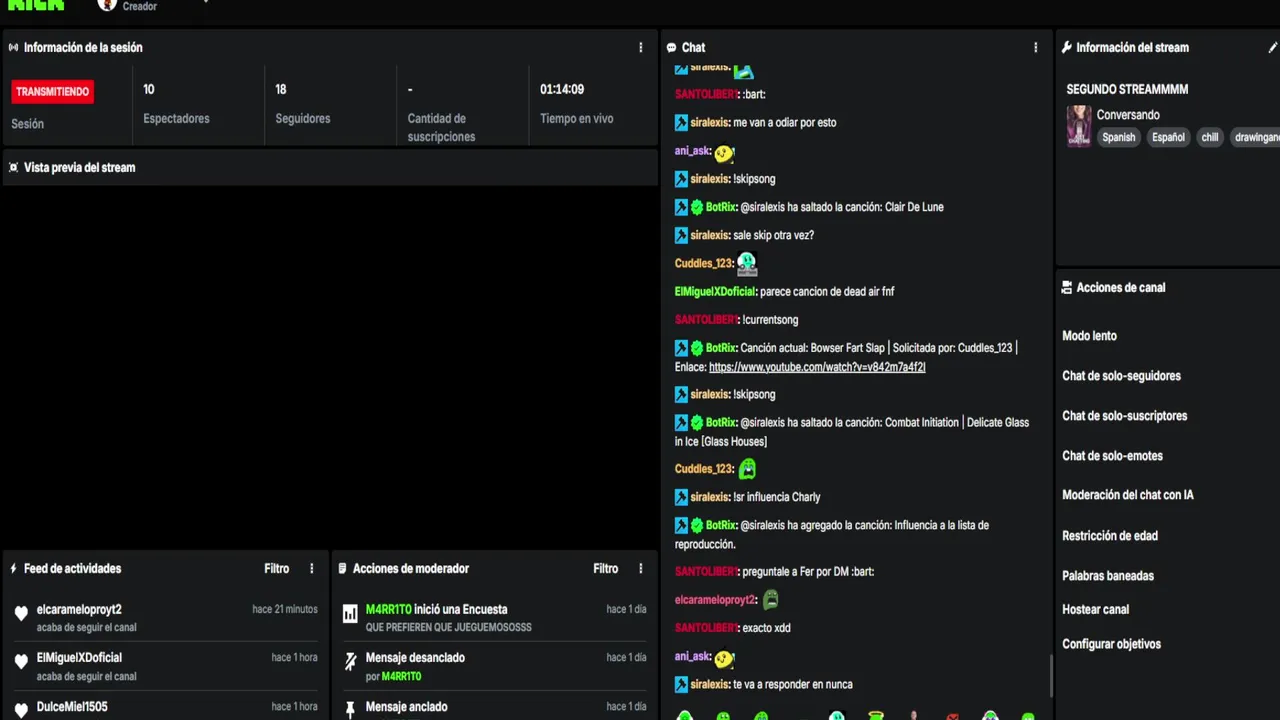Viewport: 1280px width, 720px height.
Task: Click the pencil icon to edit stream info
Action: click(1273, 47)
